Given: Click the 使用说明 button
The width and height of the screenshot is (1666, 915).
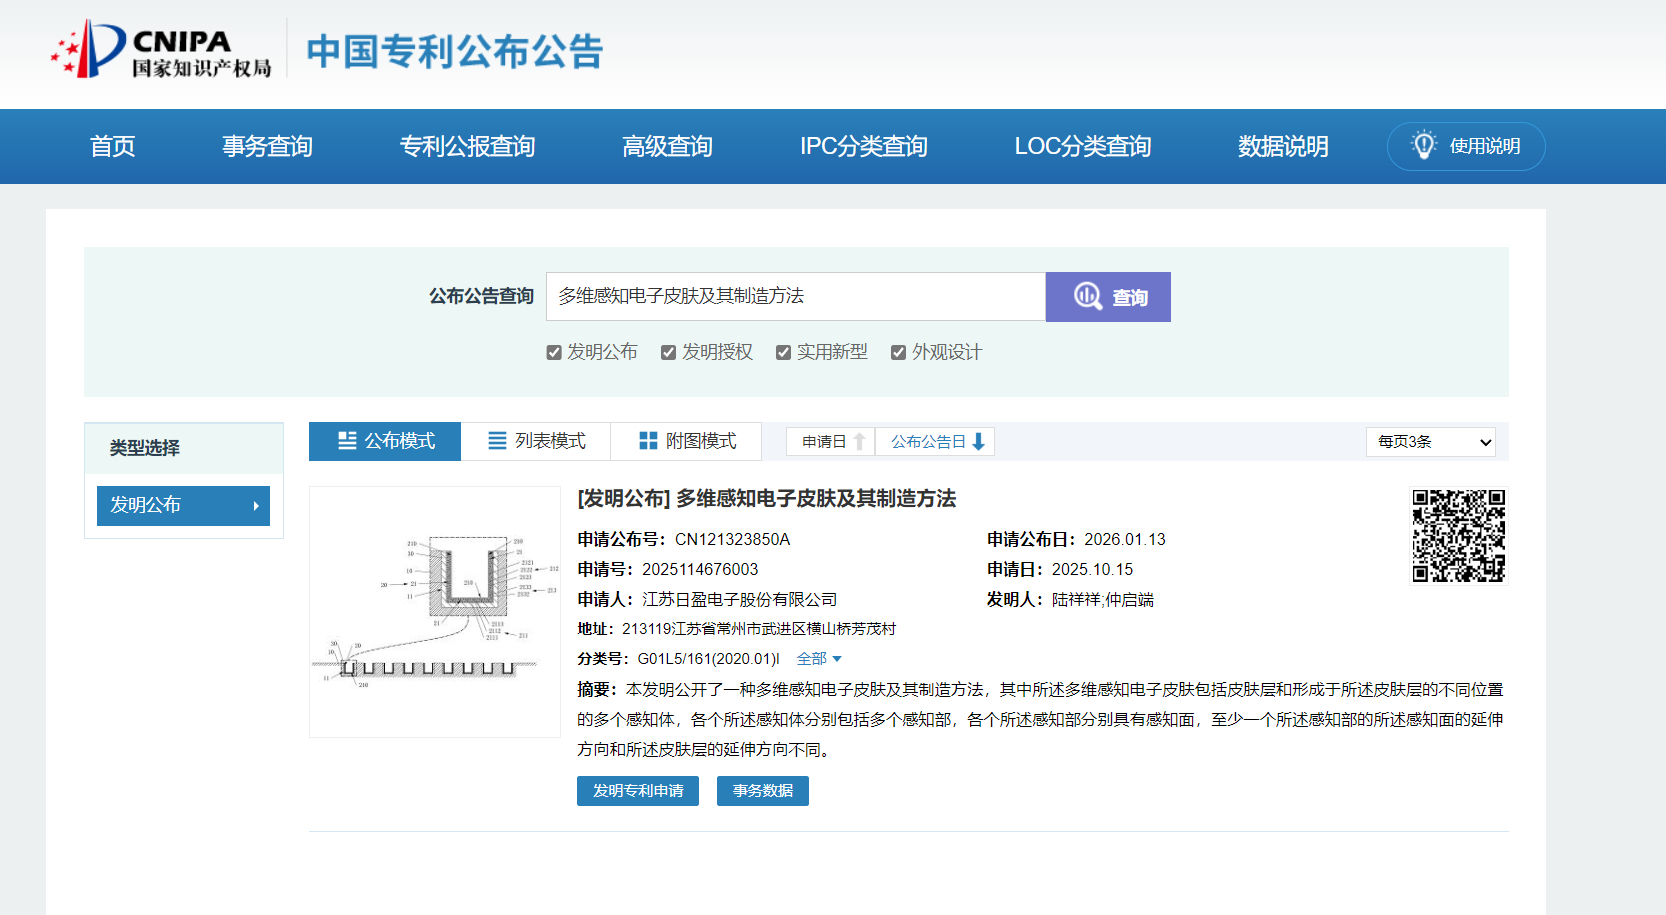Looking at the screenshot, I should pos(1466,146).
